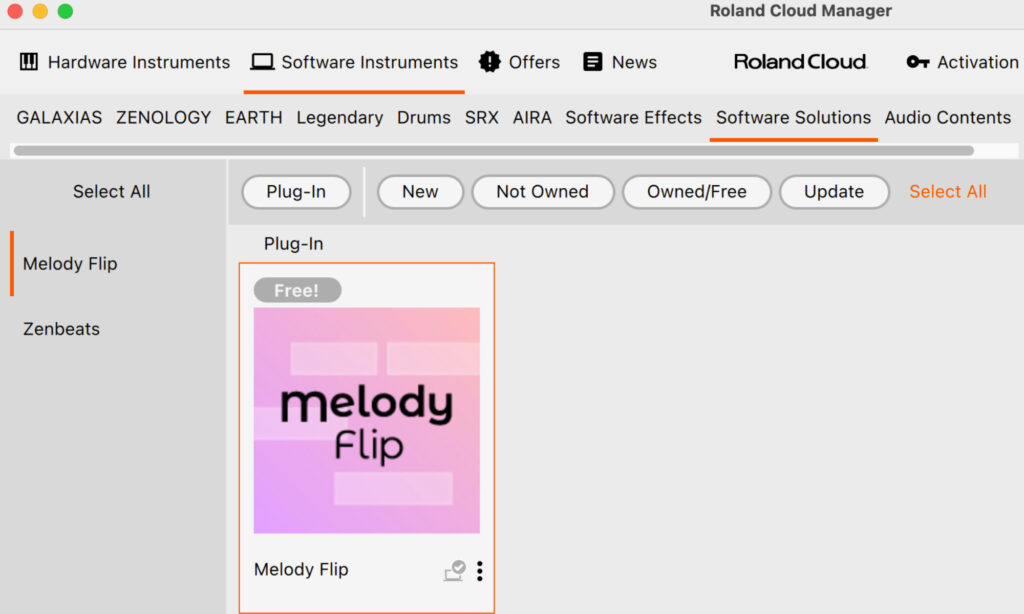Click the horizontal category scrollbar
The image size is (1024, 614).
click(x=494, y=151)
